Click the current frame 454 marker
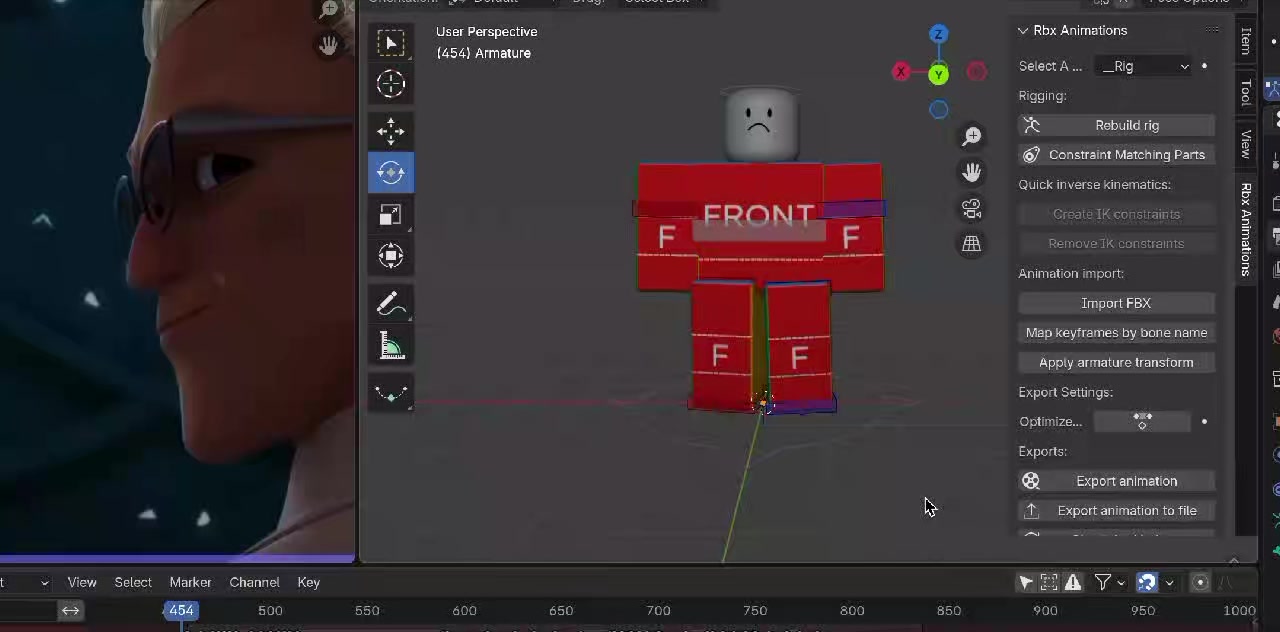This screenshot has width=1280, height=632. [181, 610]
